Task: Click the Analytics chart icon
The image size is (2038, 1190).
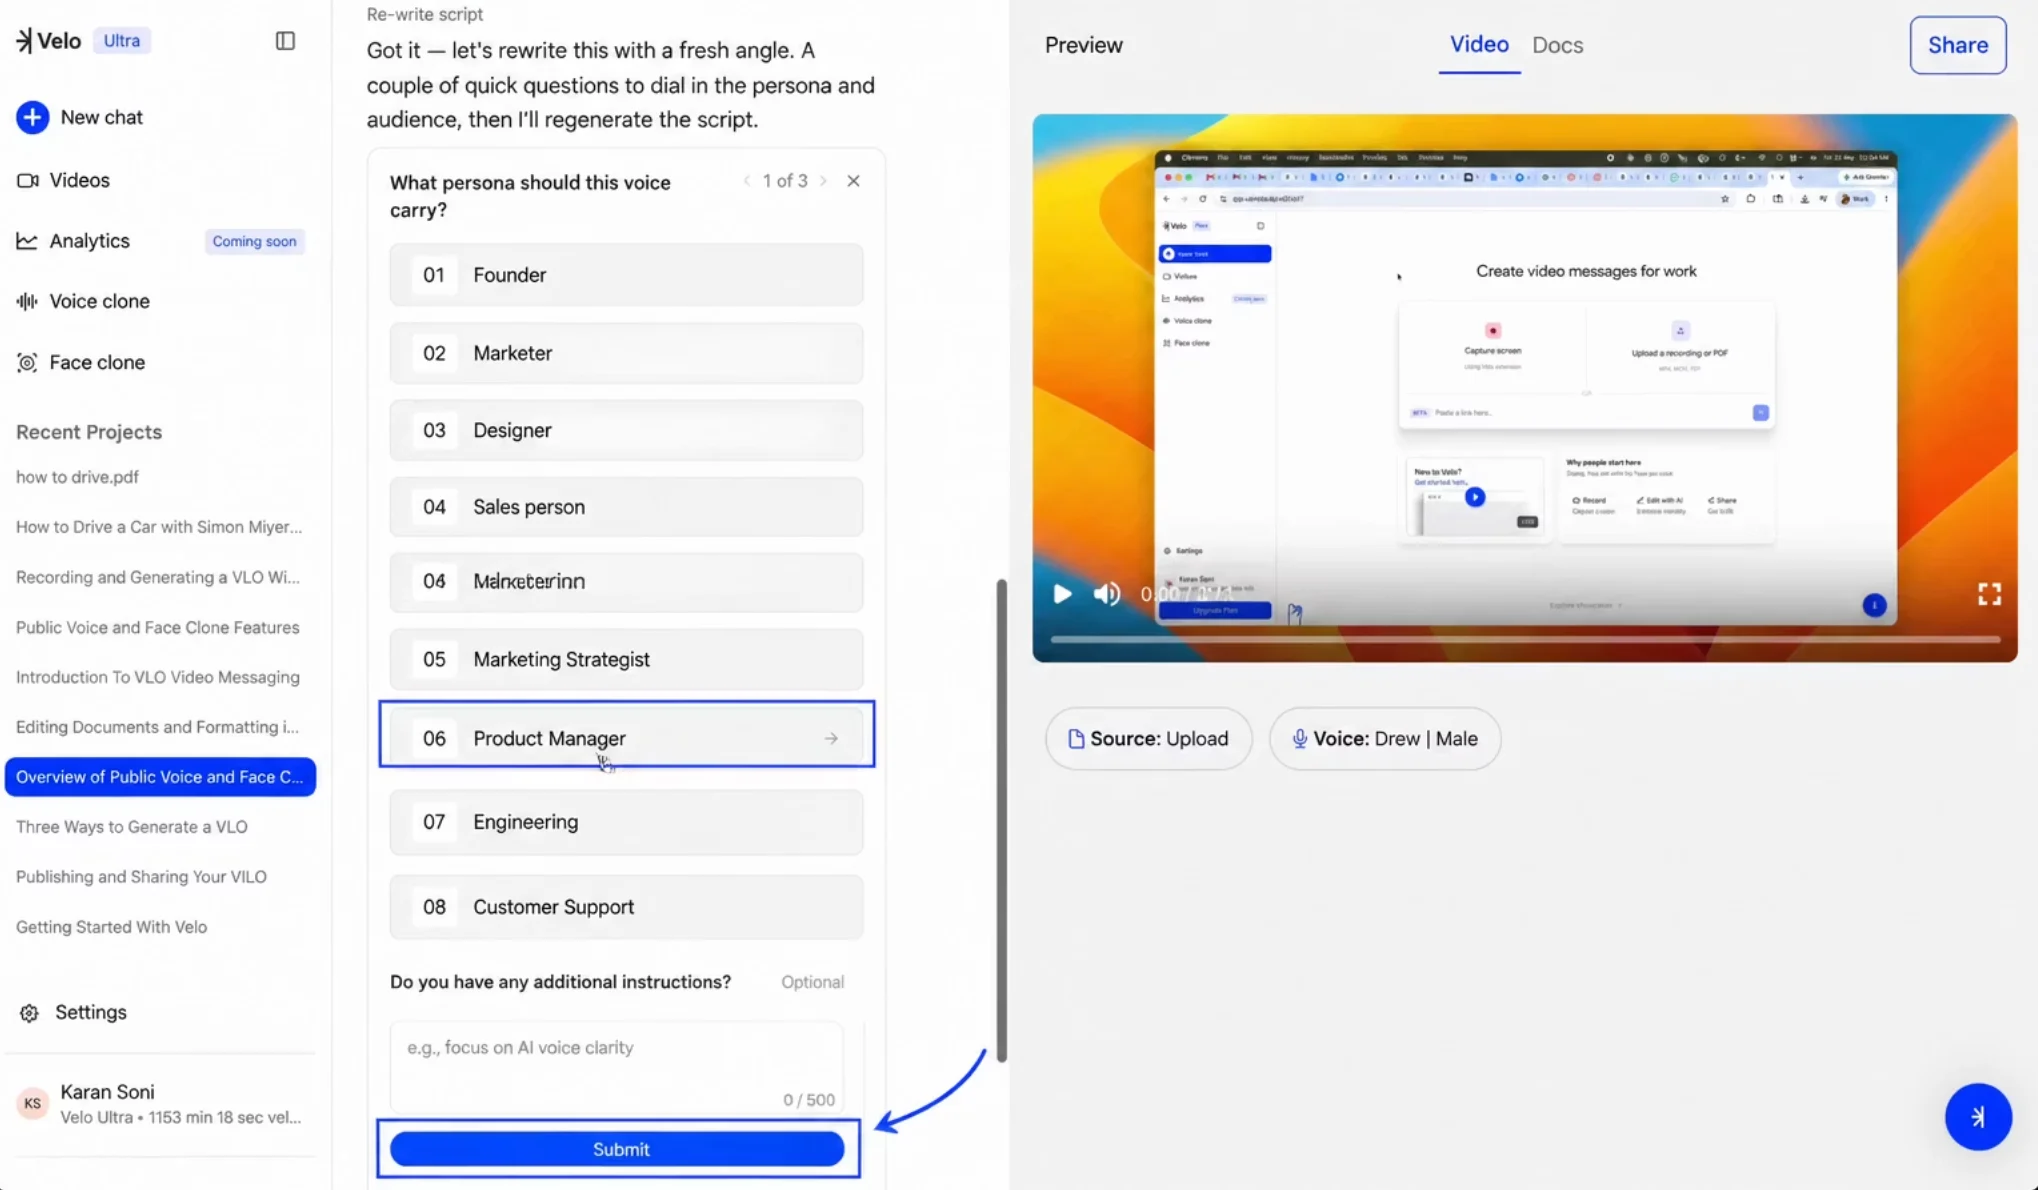Action: click(x=27, y=241)
